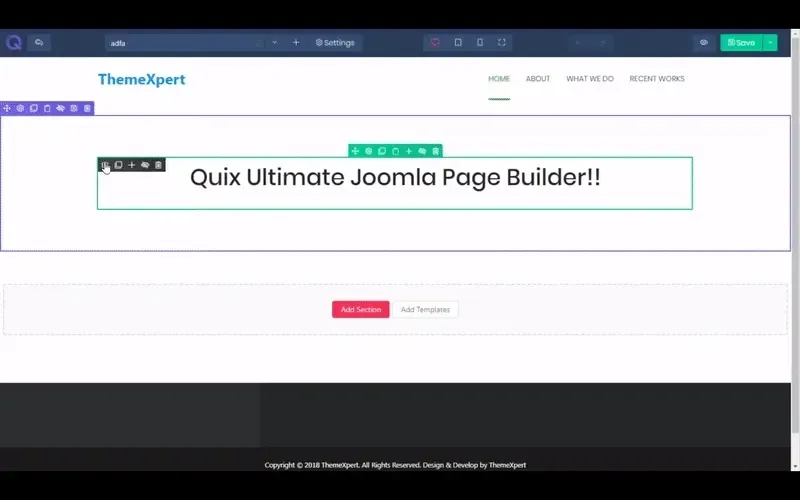The image size is (800, 500).
Task: Open the chat bubbles icon in top bar
Action: (39, 42)
